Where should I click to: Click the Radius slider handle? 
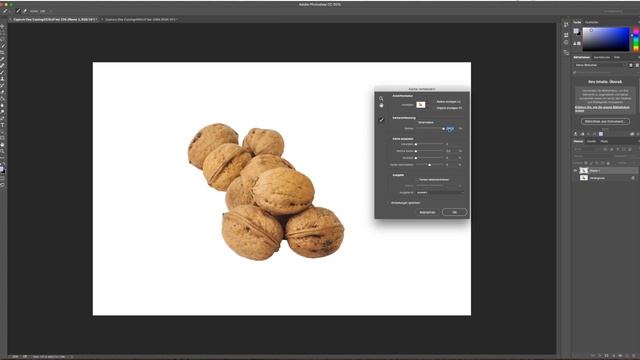[x=443, y=129]
